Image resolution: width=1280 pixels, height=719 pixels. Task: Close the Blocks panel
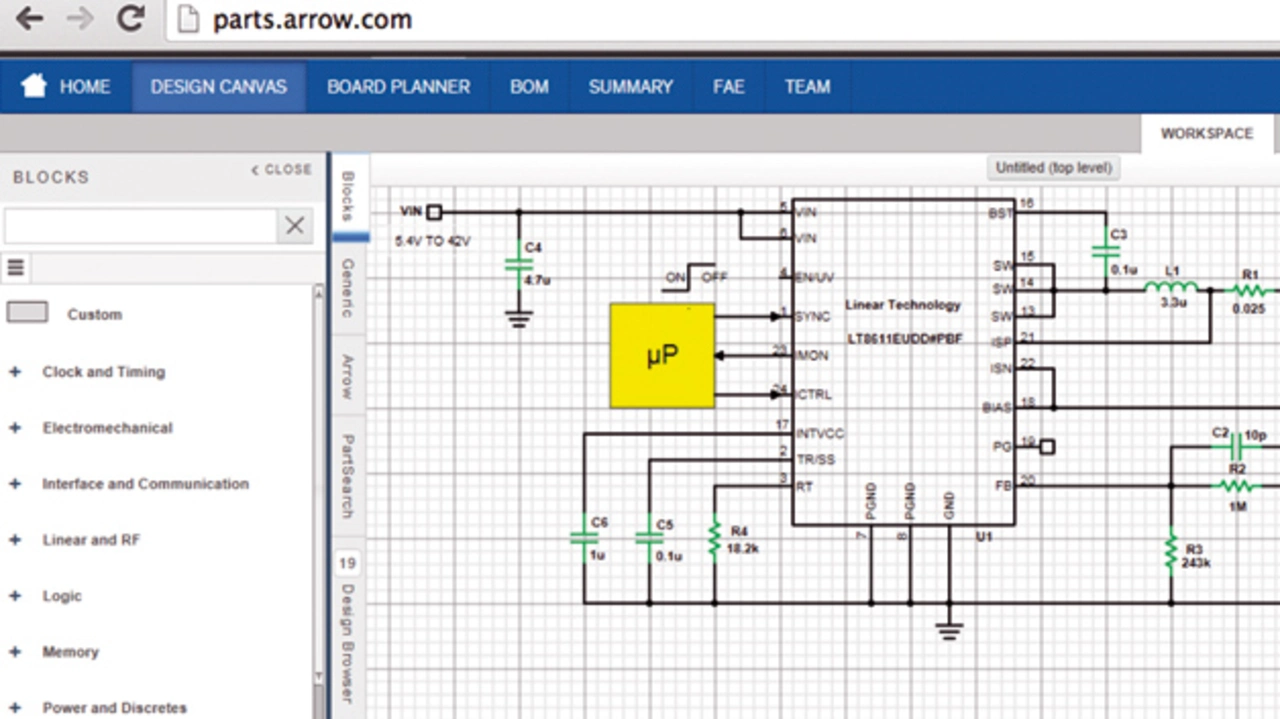tap(282, 170)
